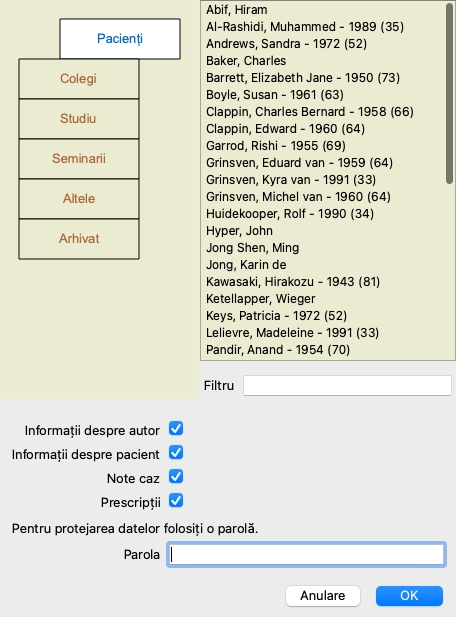This screenshot has height=617, width=456.
Task: Click the Anulare button
Action: 323,596
